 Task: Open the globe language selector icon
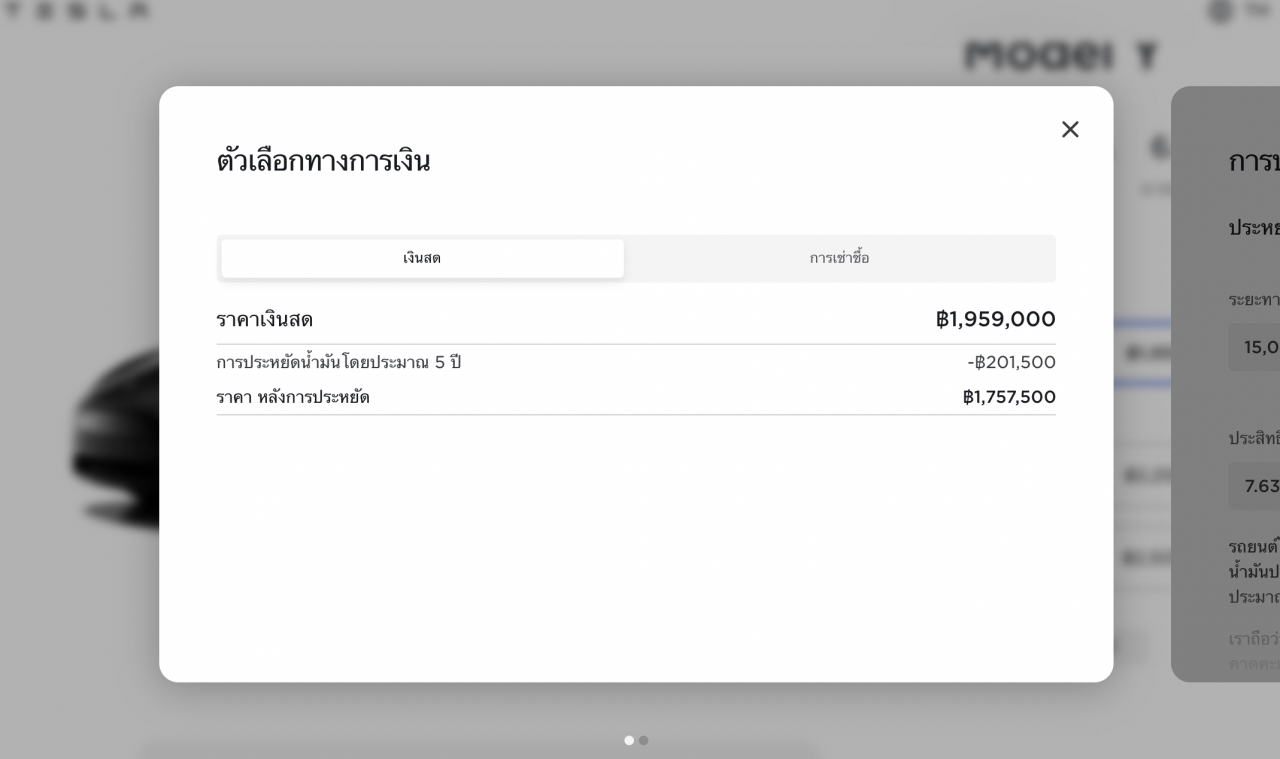[1220, 11]
